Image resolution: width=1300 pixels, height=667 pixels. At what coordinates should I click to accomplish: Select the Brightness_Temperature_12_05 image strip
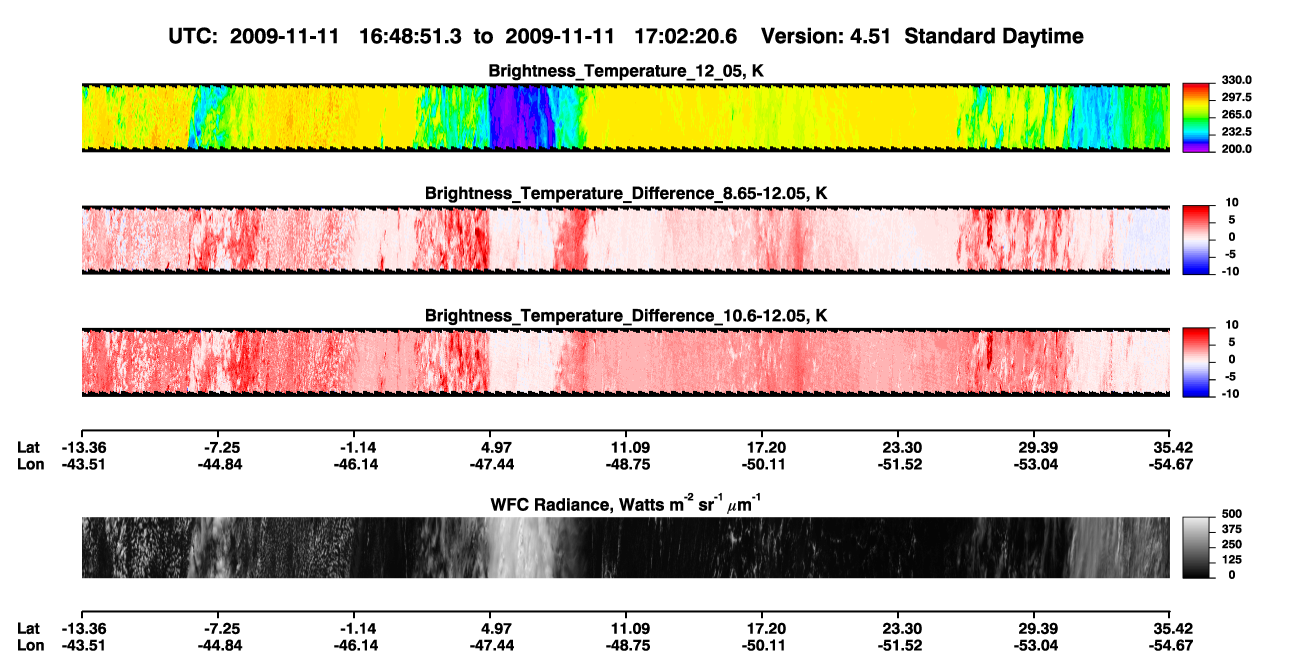625,117
